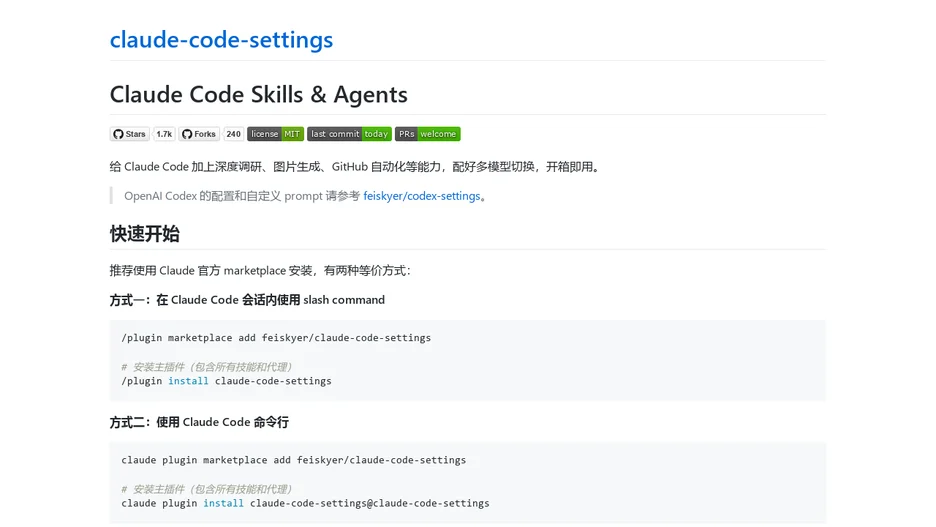Click the 1.7k star count badge
Viewport: 936px width, 527px height.
point(164,134)
